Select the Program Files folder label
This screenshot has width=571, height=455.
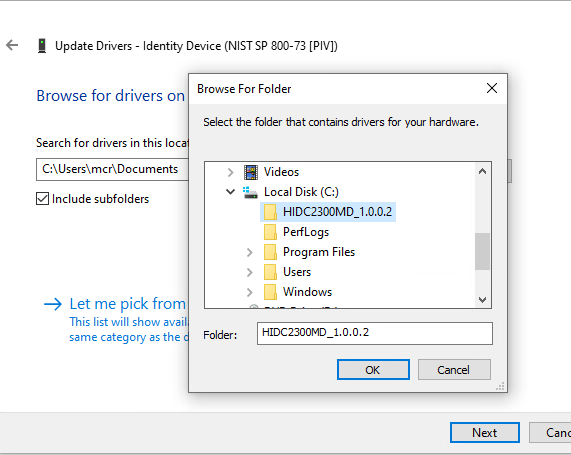(319, 252)
